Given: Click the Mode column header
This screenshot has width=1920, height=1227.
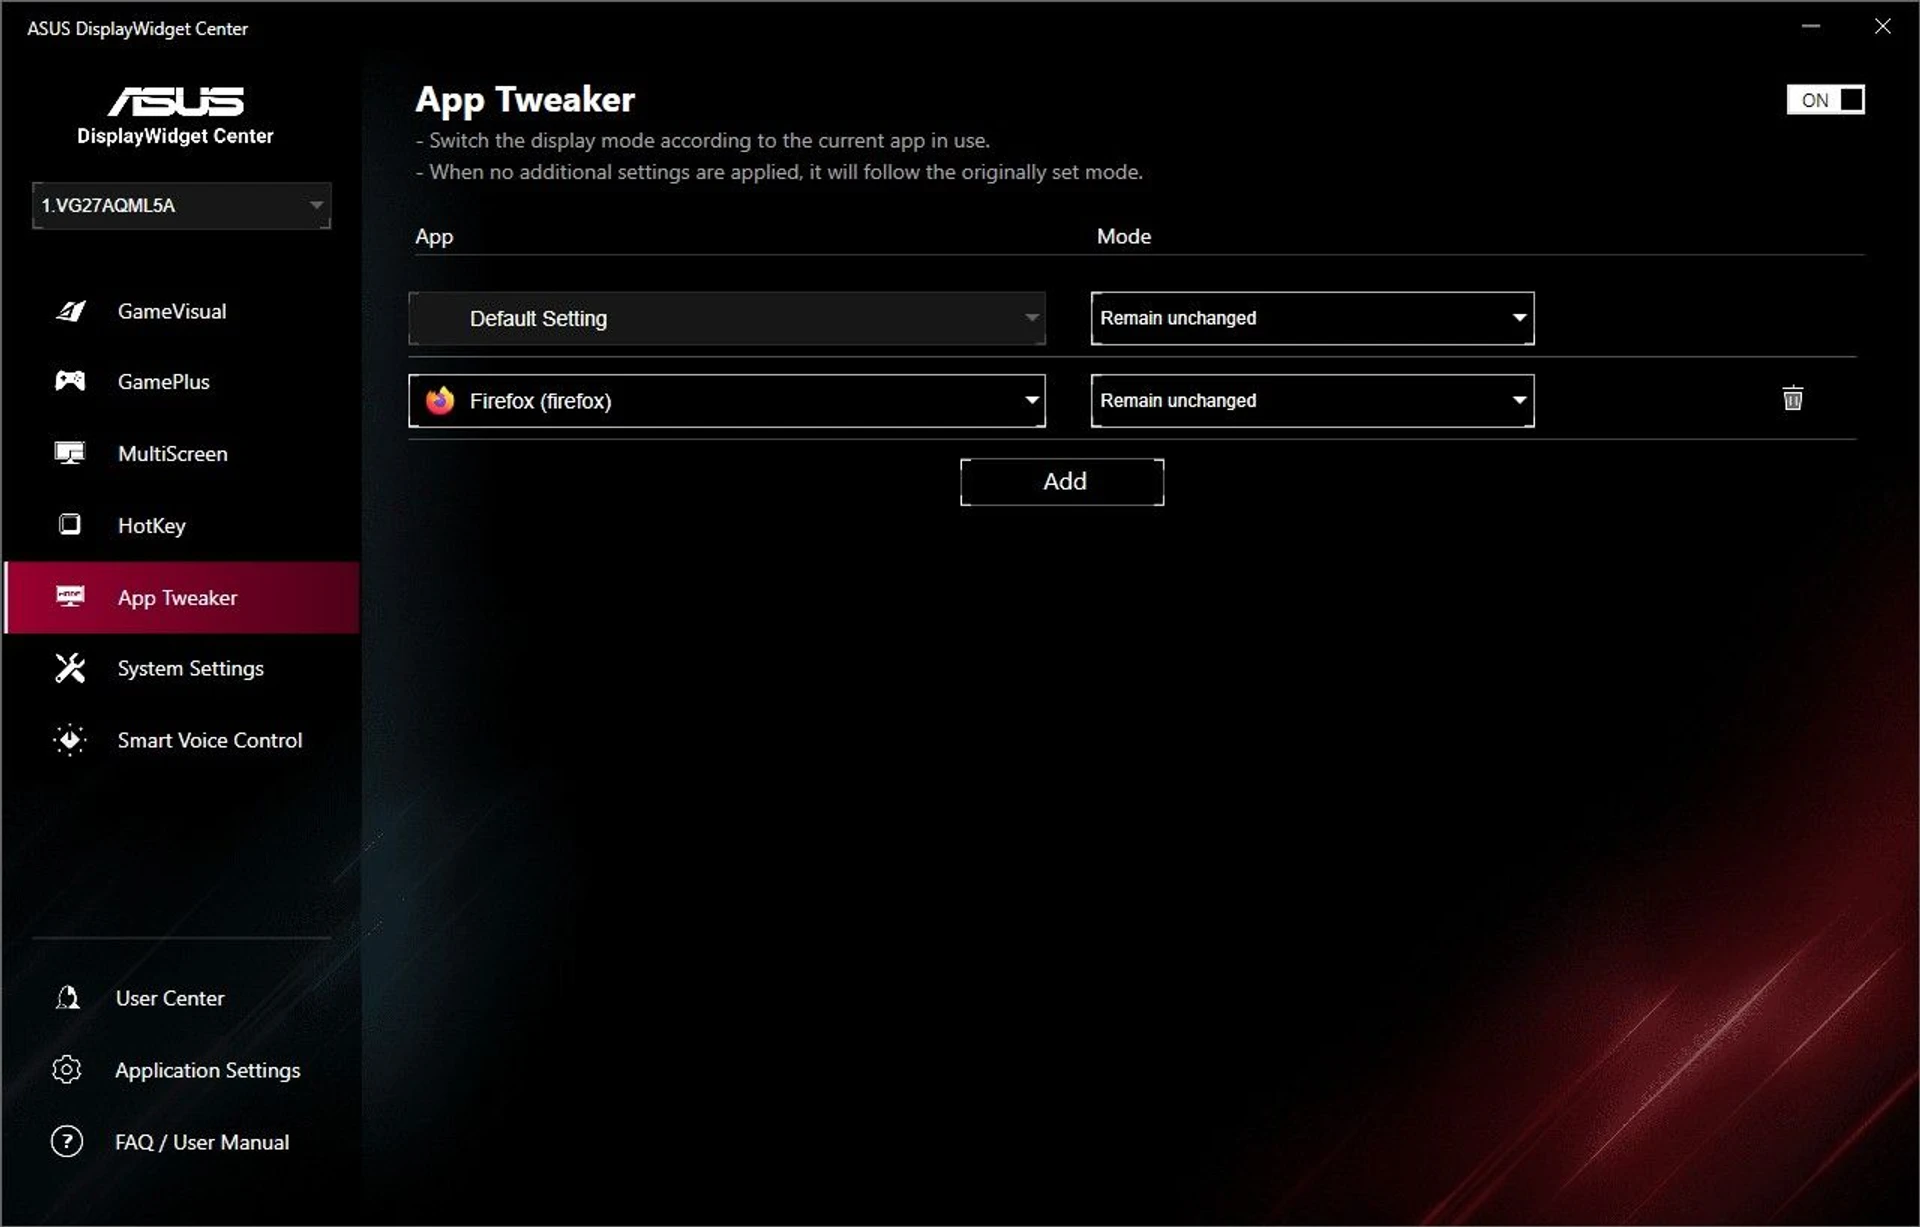Looking at the screenshot, I should [1124, 237].
